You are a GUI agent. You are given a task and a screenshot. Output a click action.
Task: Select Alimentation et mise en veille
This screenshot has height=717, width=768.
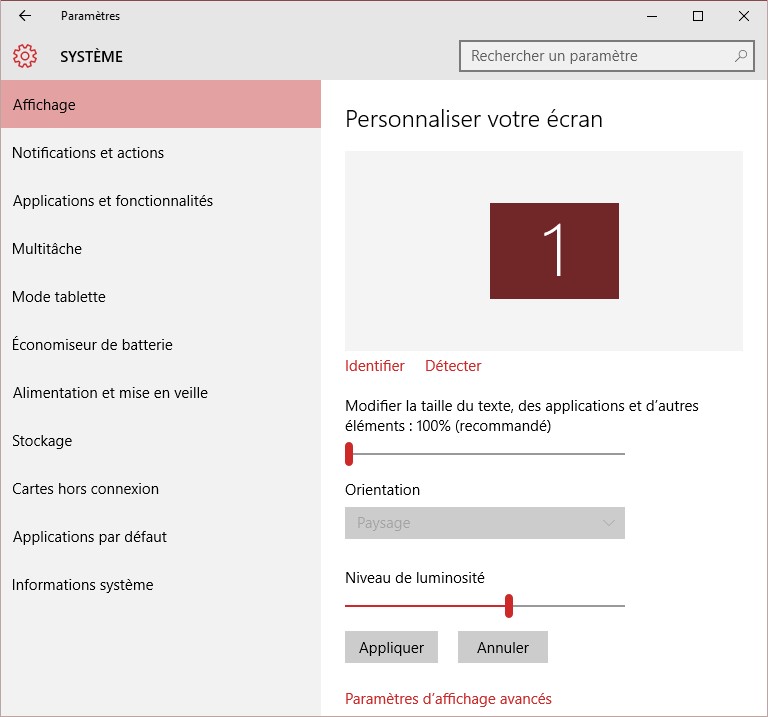pyautogui.click(x=110, y=393)
